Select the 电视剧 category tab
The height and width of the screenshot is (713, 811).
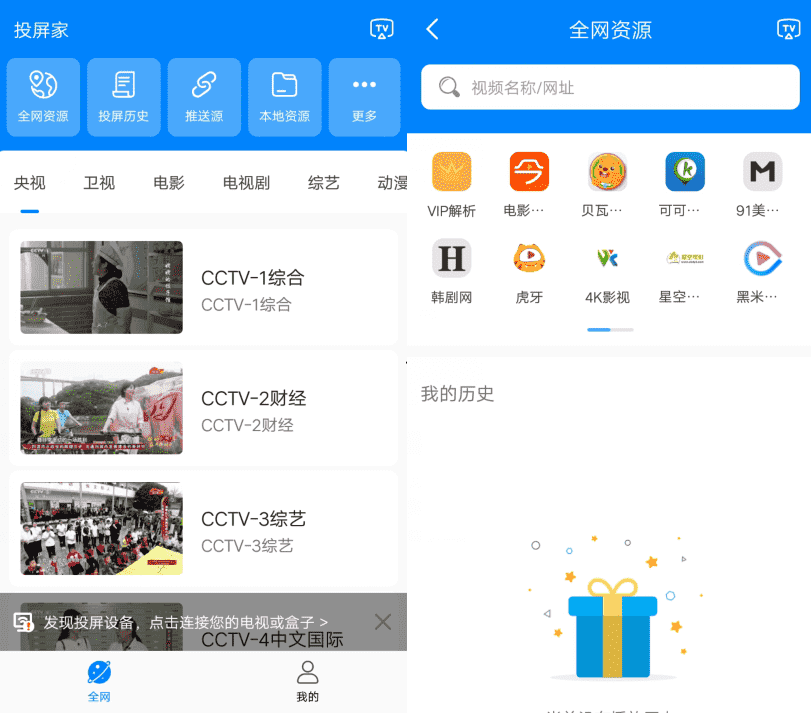[x=246, y=183]
